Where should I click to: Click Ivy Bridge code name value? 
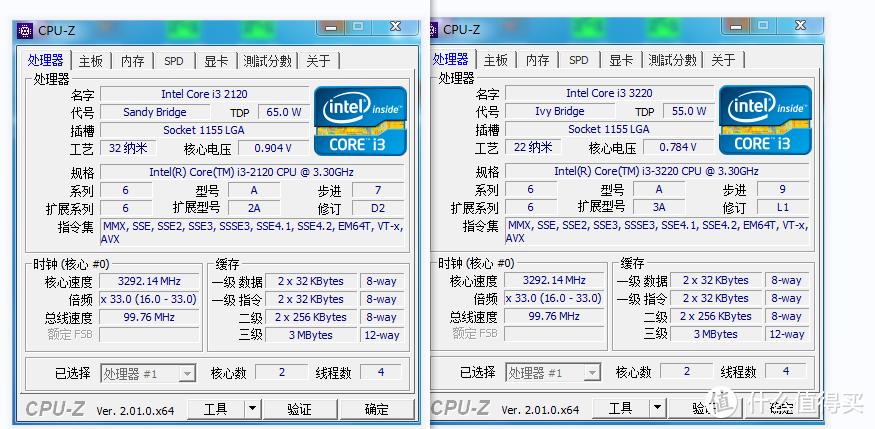560,111
